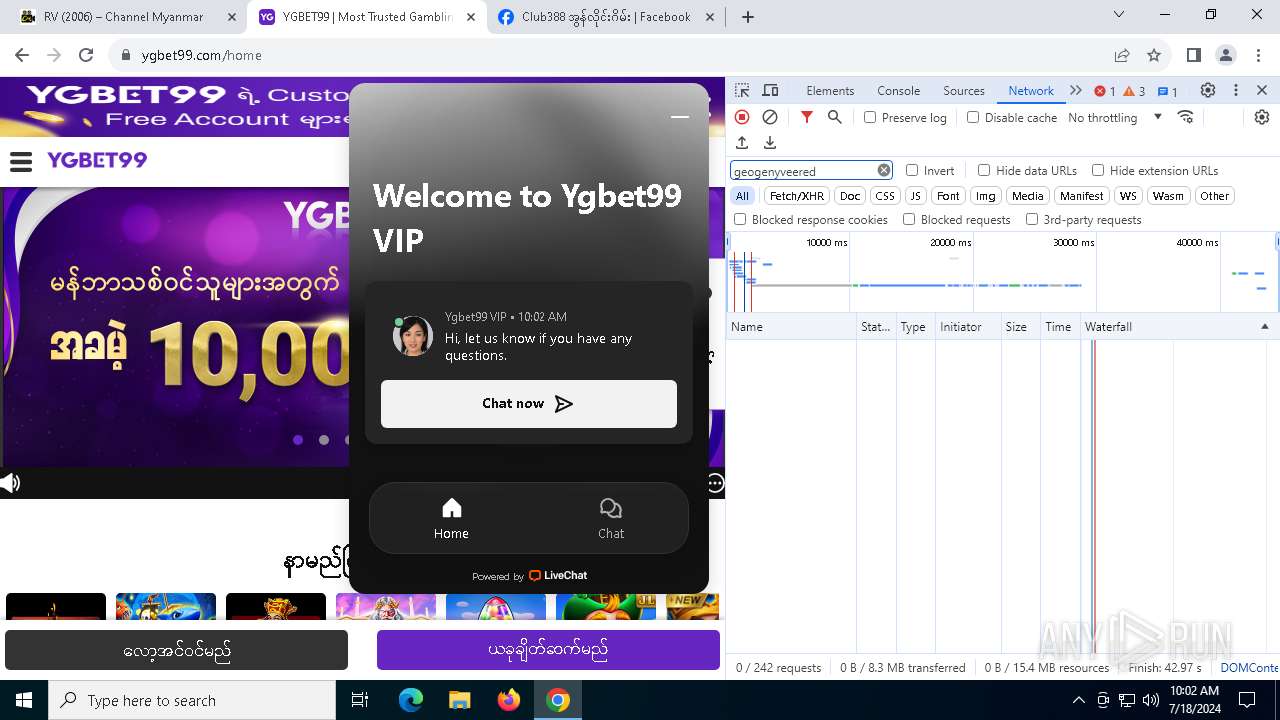
Task: Open the LiveChat powered-by link
Action: 529,575
